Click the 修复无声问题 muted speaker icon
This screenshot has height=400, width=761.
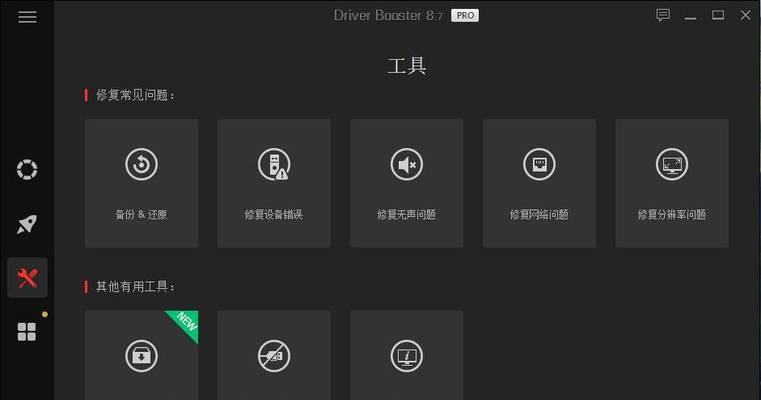(407, 164)
